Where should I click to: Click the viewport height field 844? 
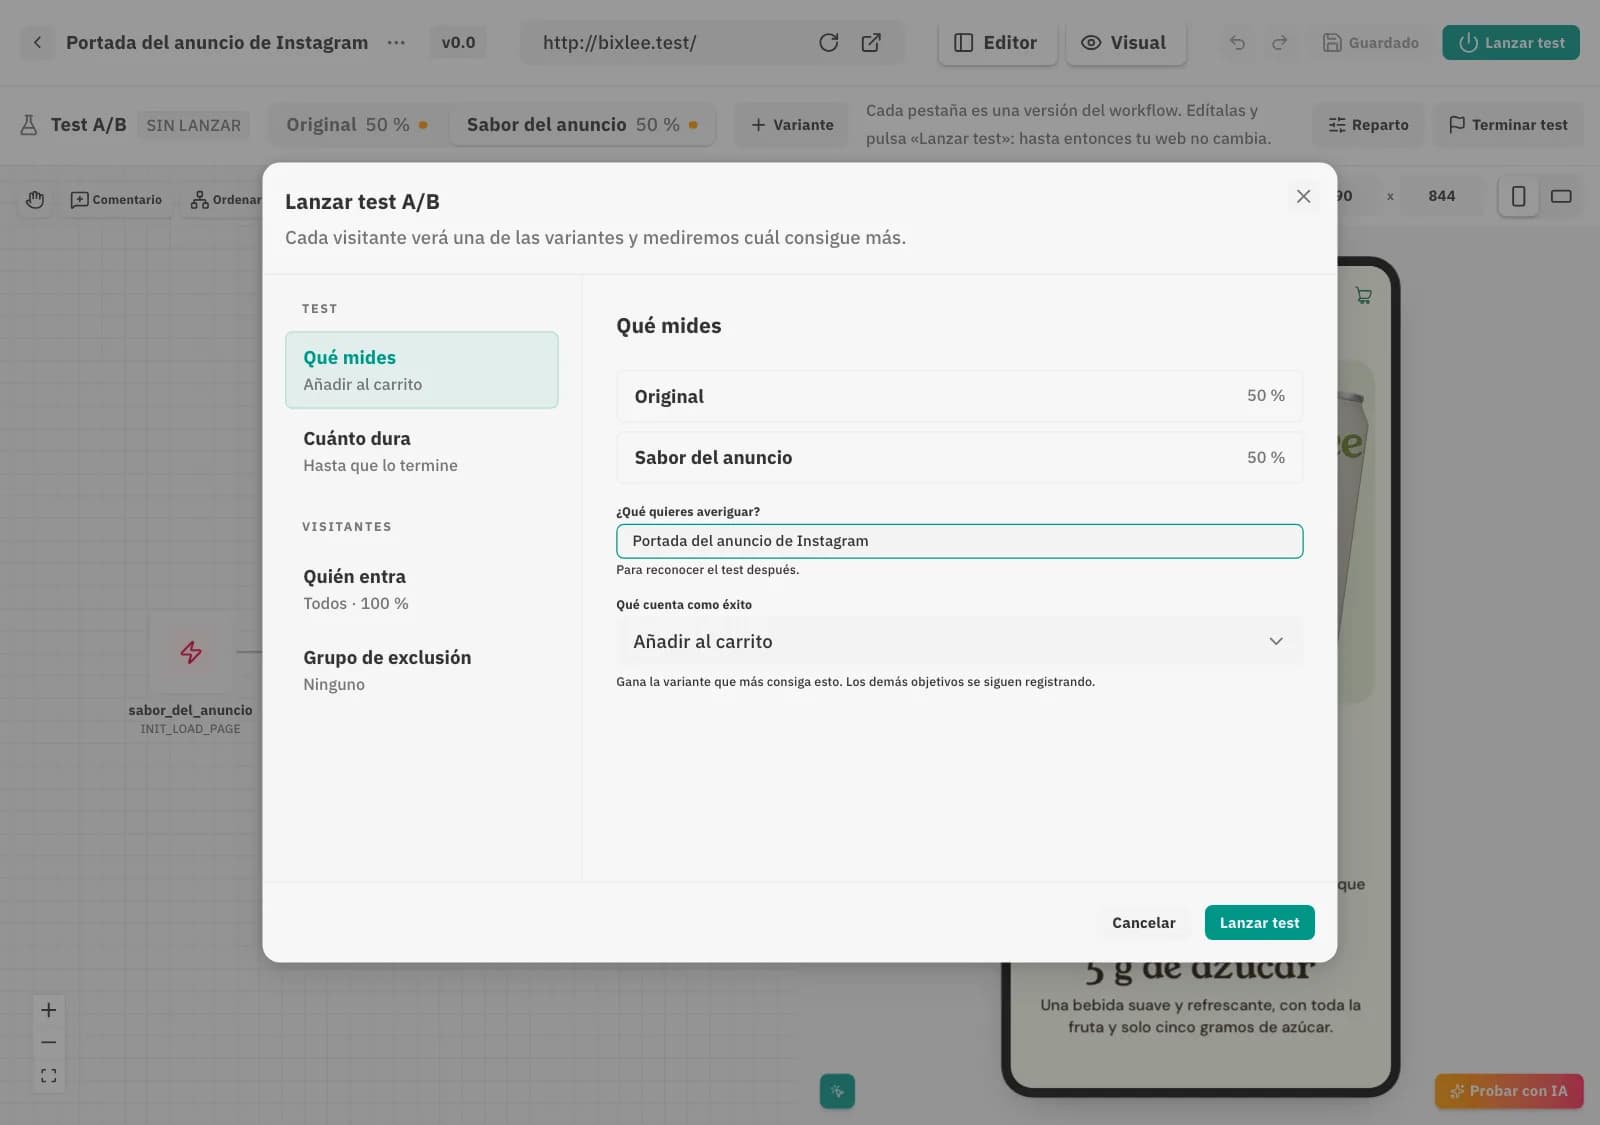tap(1441, 196)
